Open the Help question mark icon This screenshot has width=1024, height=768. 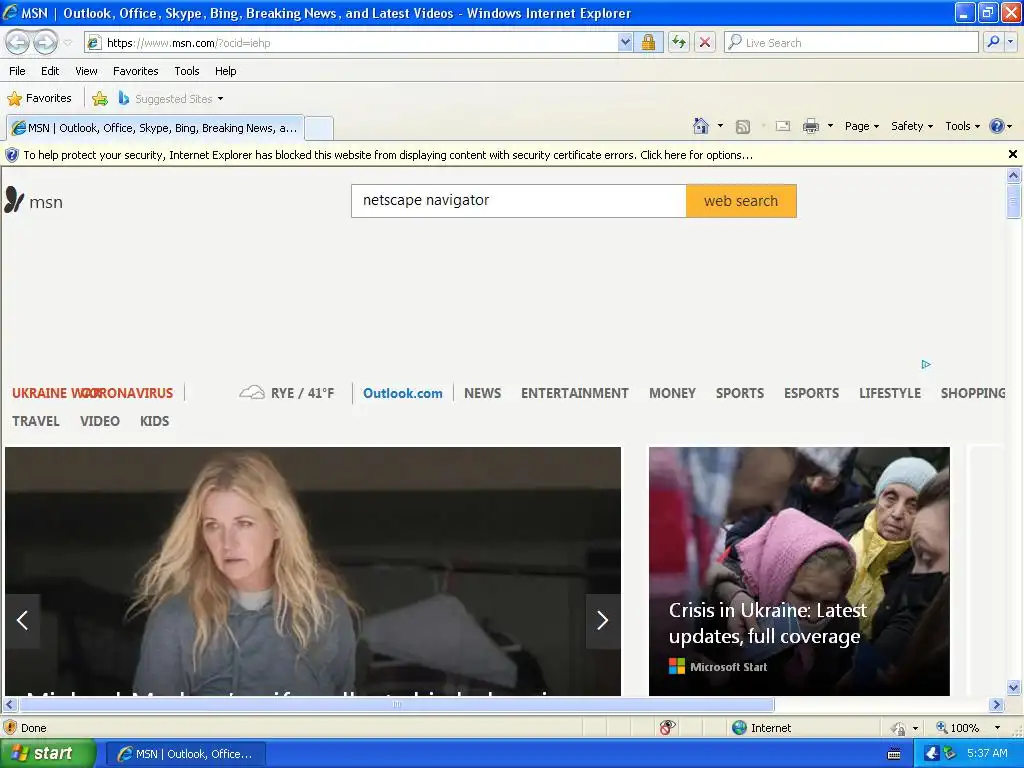[1000, 126]
